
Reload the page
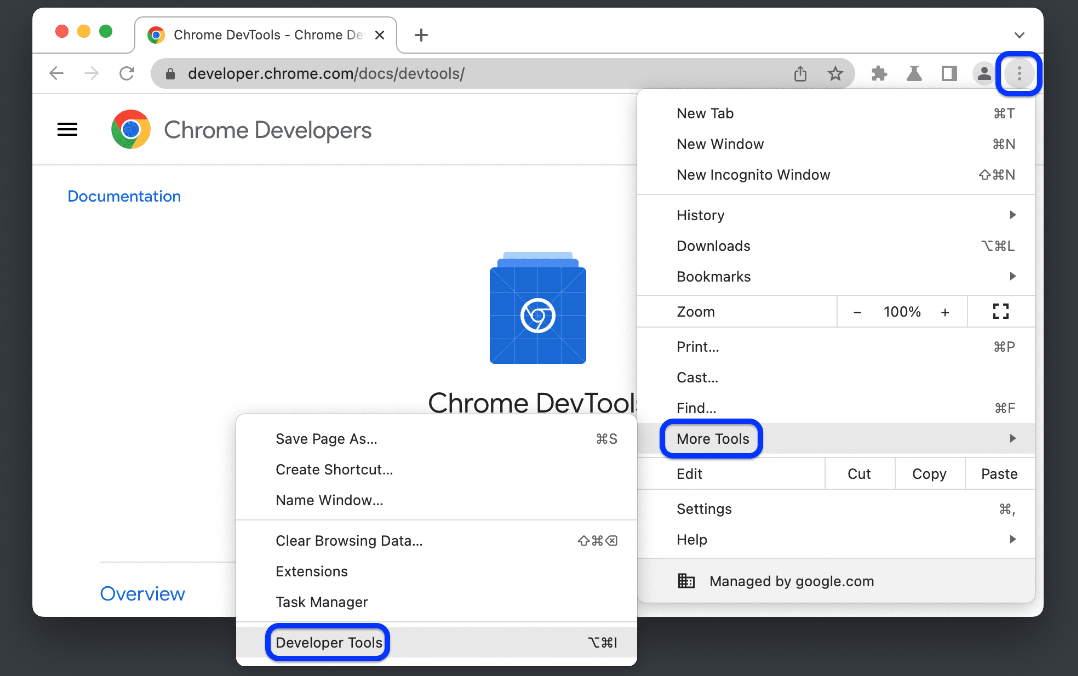pos(126,73)
